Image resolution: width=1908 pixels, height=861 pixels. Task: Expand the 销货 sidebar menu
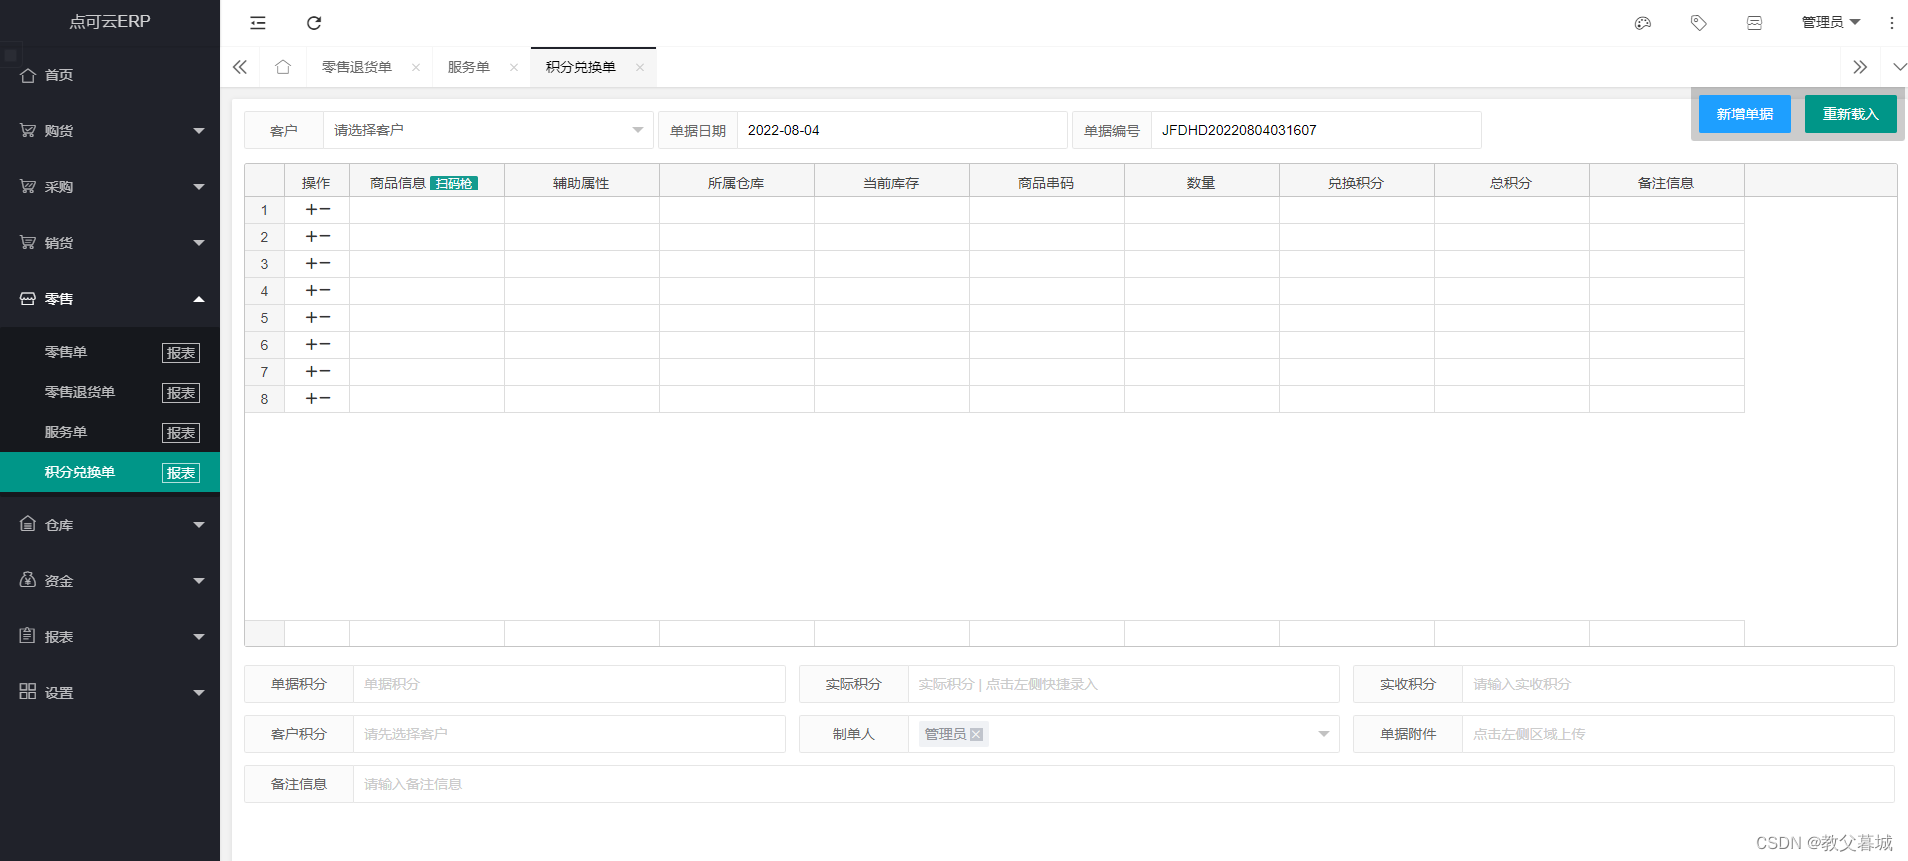tap(110, 243)
